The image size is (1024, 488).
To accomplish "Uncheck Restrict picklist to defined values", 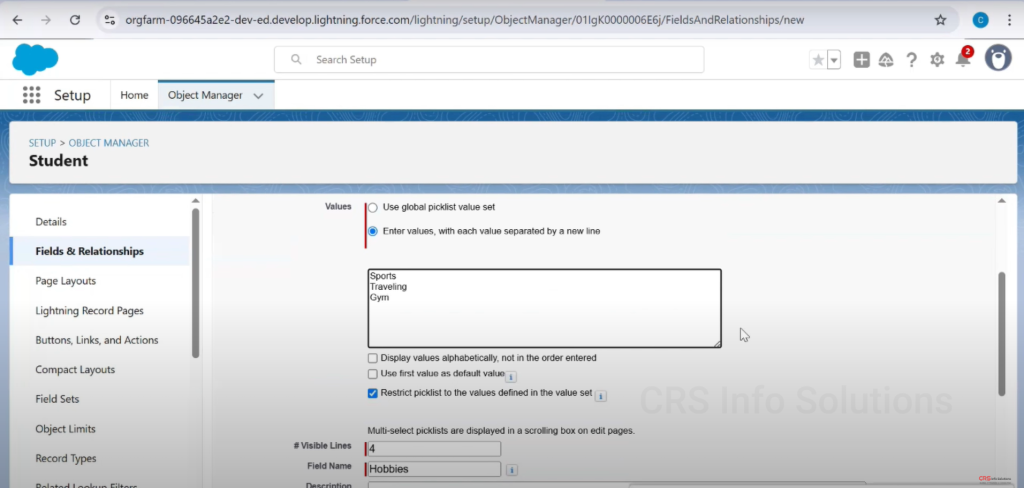I will (x=373, y=393).
